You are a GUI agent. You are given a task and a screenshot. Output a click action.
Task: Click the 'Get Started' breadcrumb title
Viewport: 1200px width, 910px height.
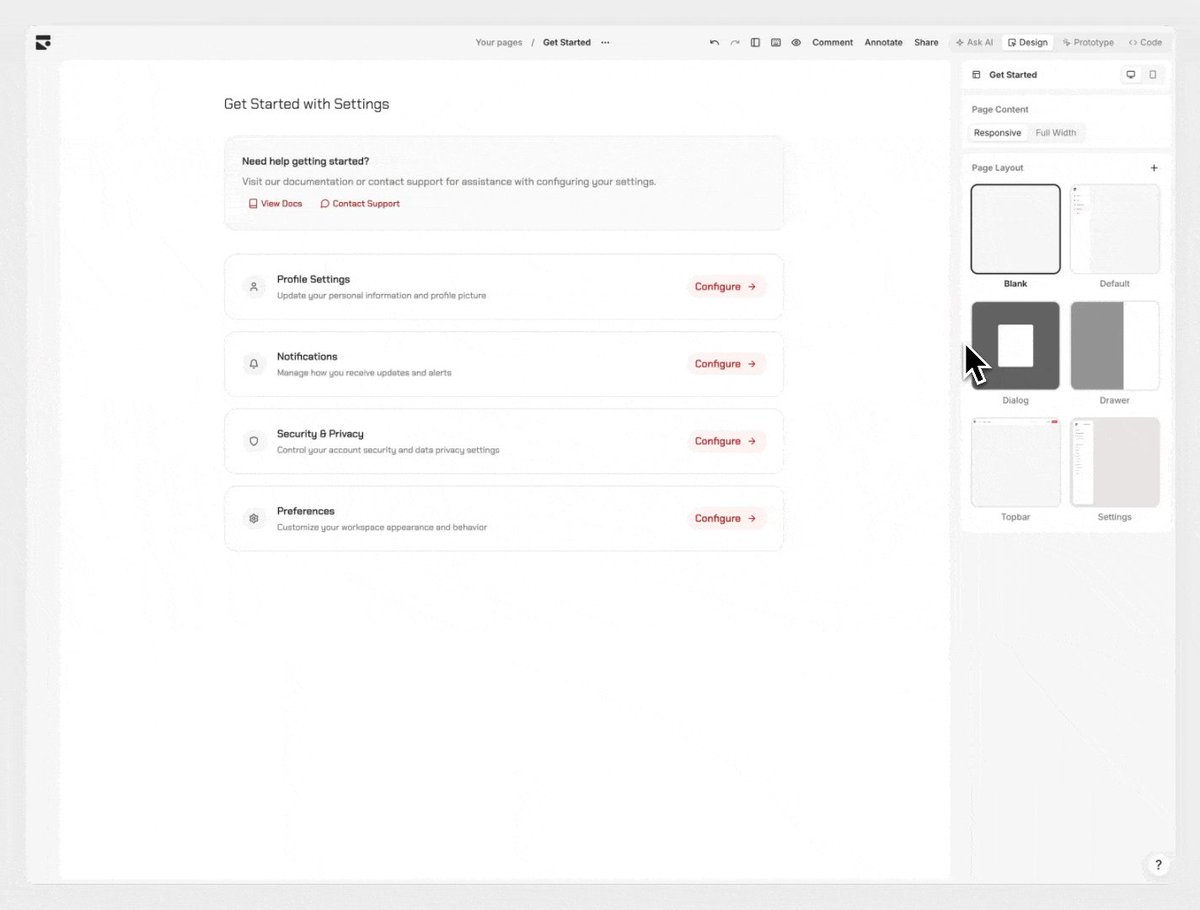(x=567, y=43)
